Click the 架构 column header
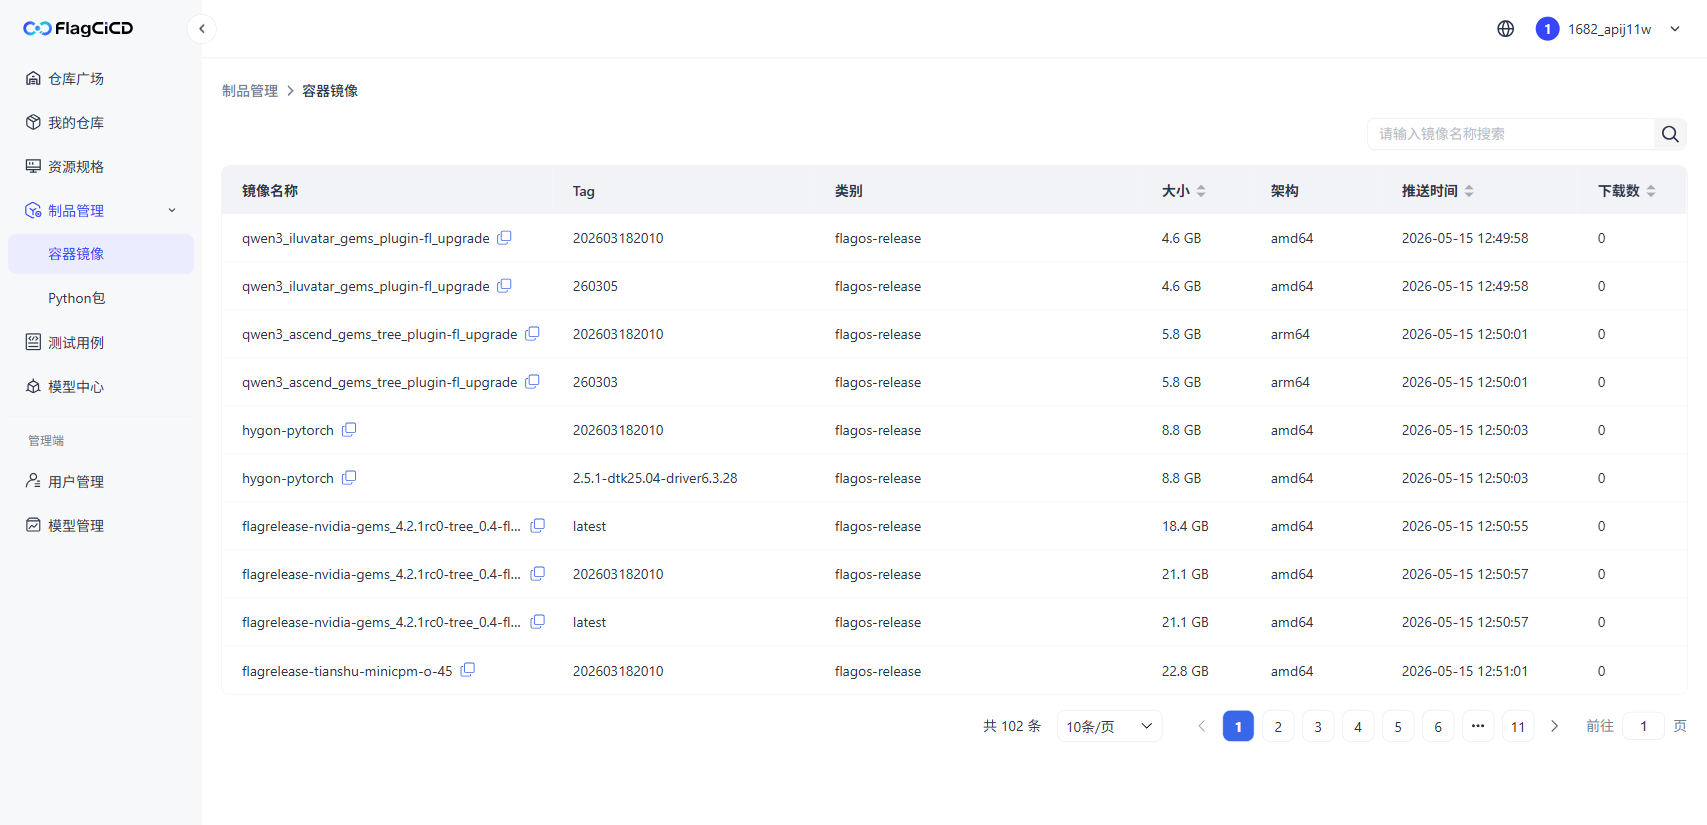 click(1285, 191)
